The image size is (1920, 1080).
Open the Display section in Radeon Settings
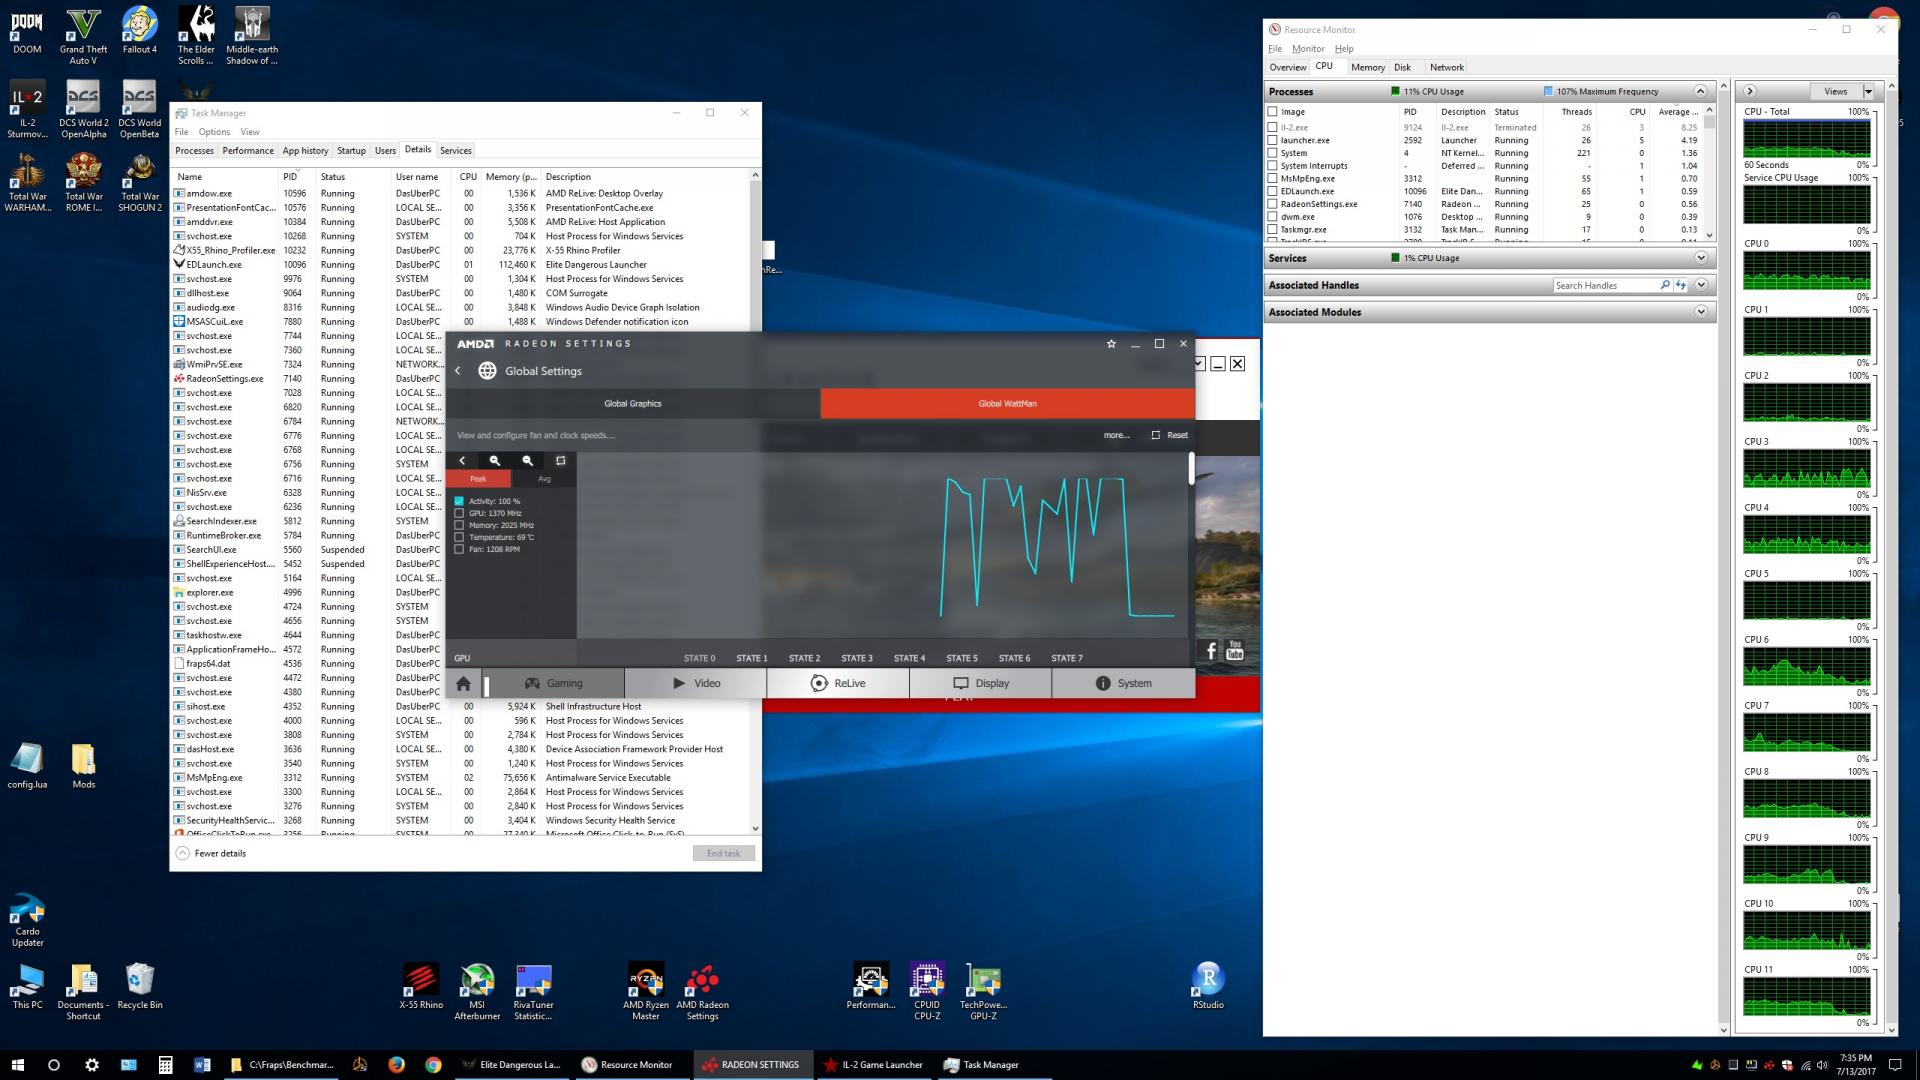coord(981,684)
